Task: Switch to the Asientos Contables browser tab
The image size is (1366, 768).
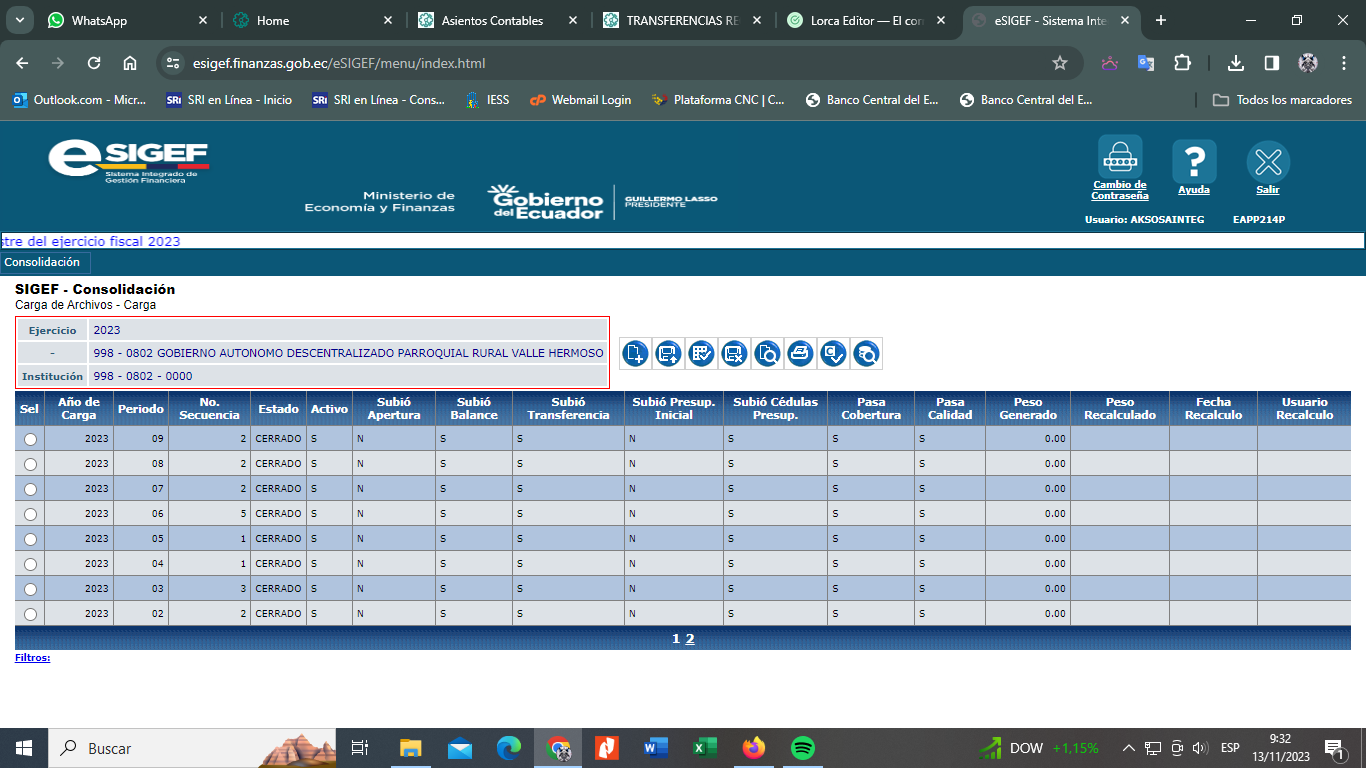Action: click(x=492, y=20)
